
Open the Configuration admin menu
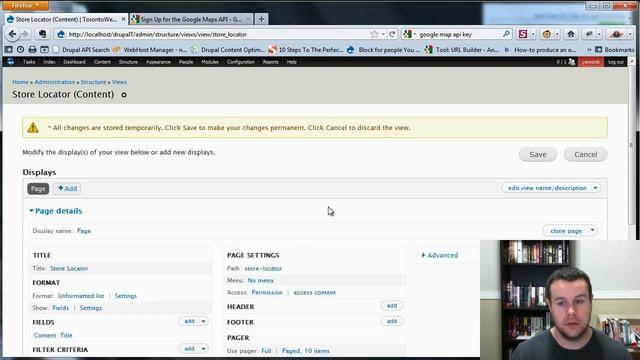[240, 62]
